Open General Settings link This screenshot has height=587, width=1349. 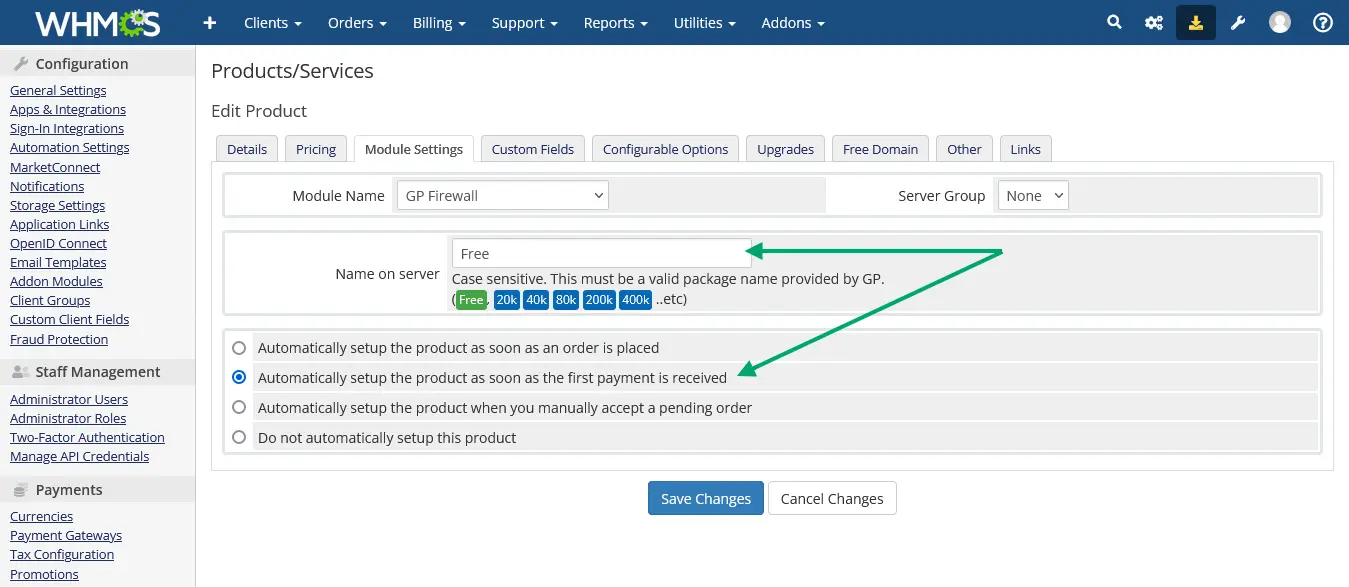[58, 90]
